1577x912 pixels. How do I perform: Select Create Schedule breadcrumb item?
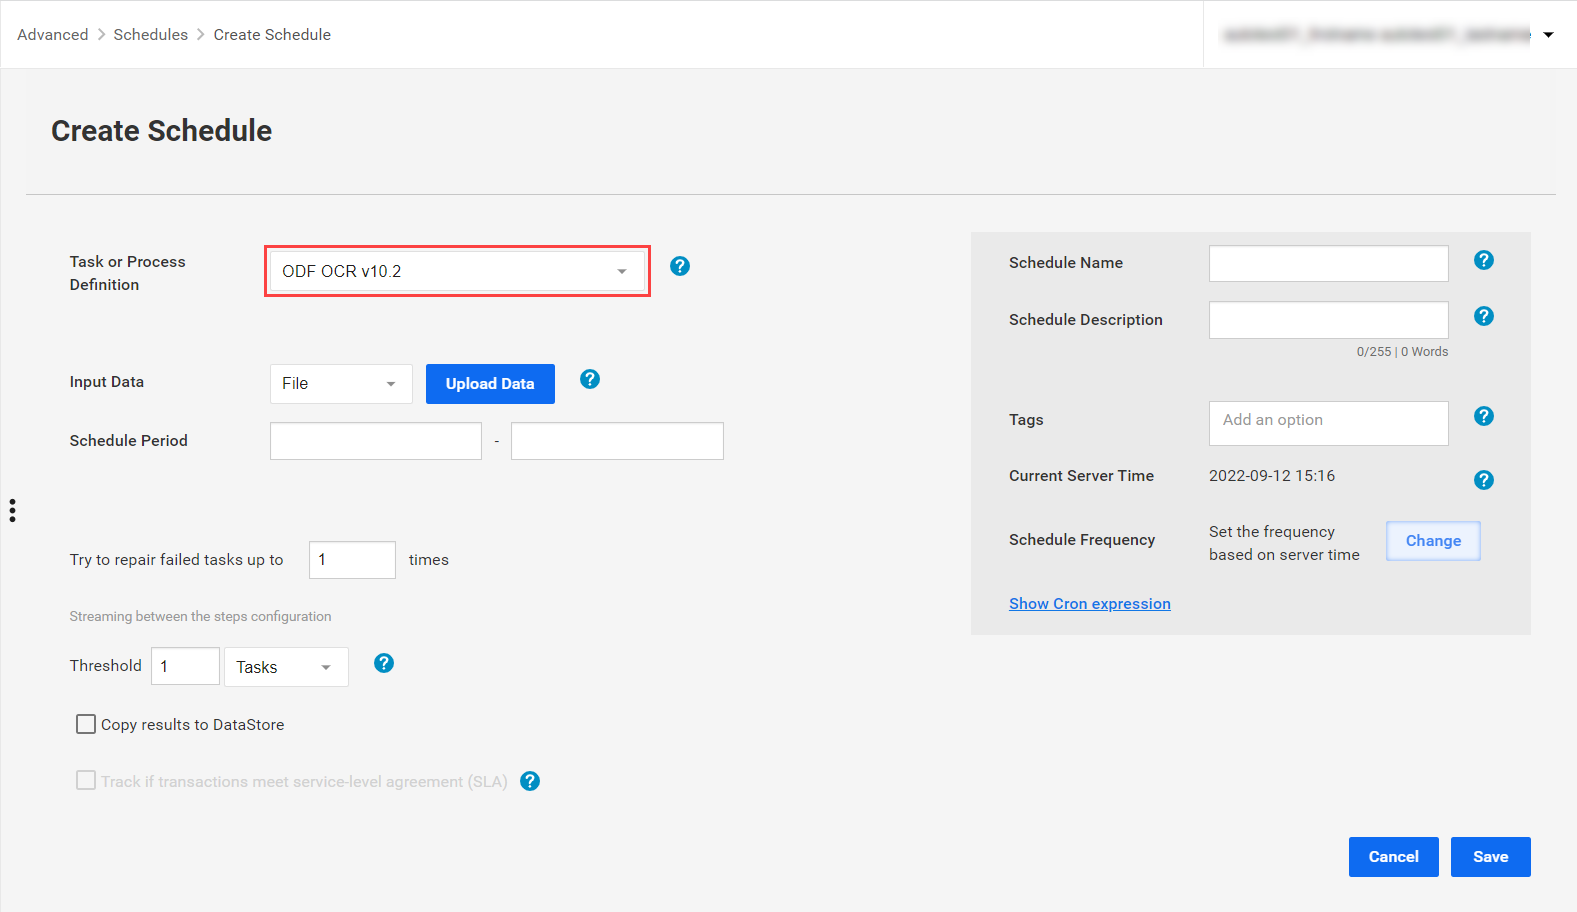(x=272, y=34)
